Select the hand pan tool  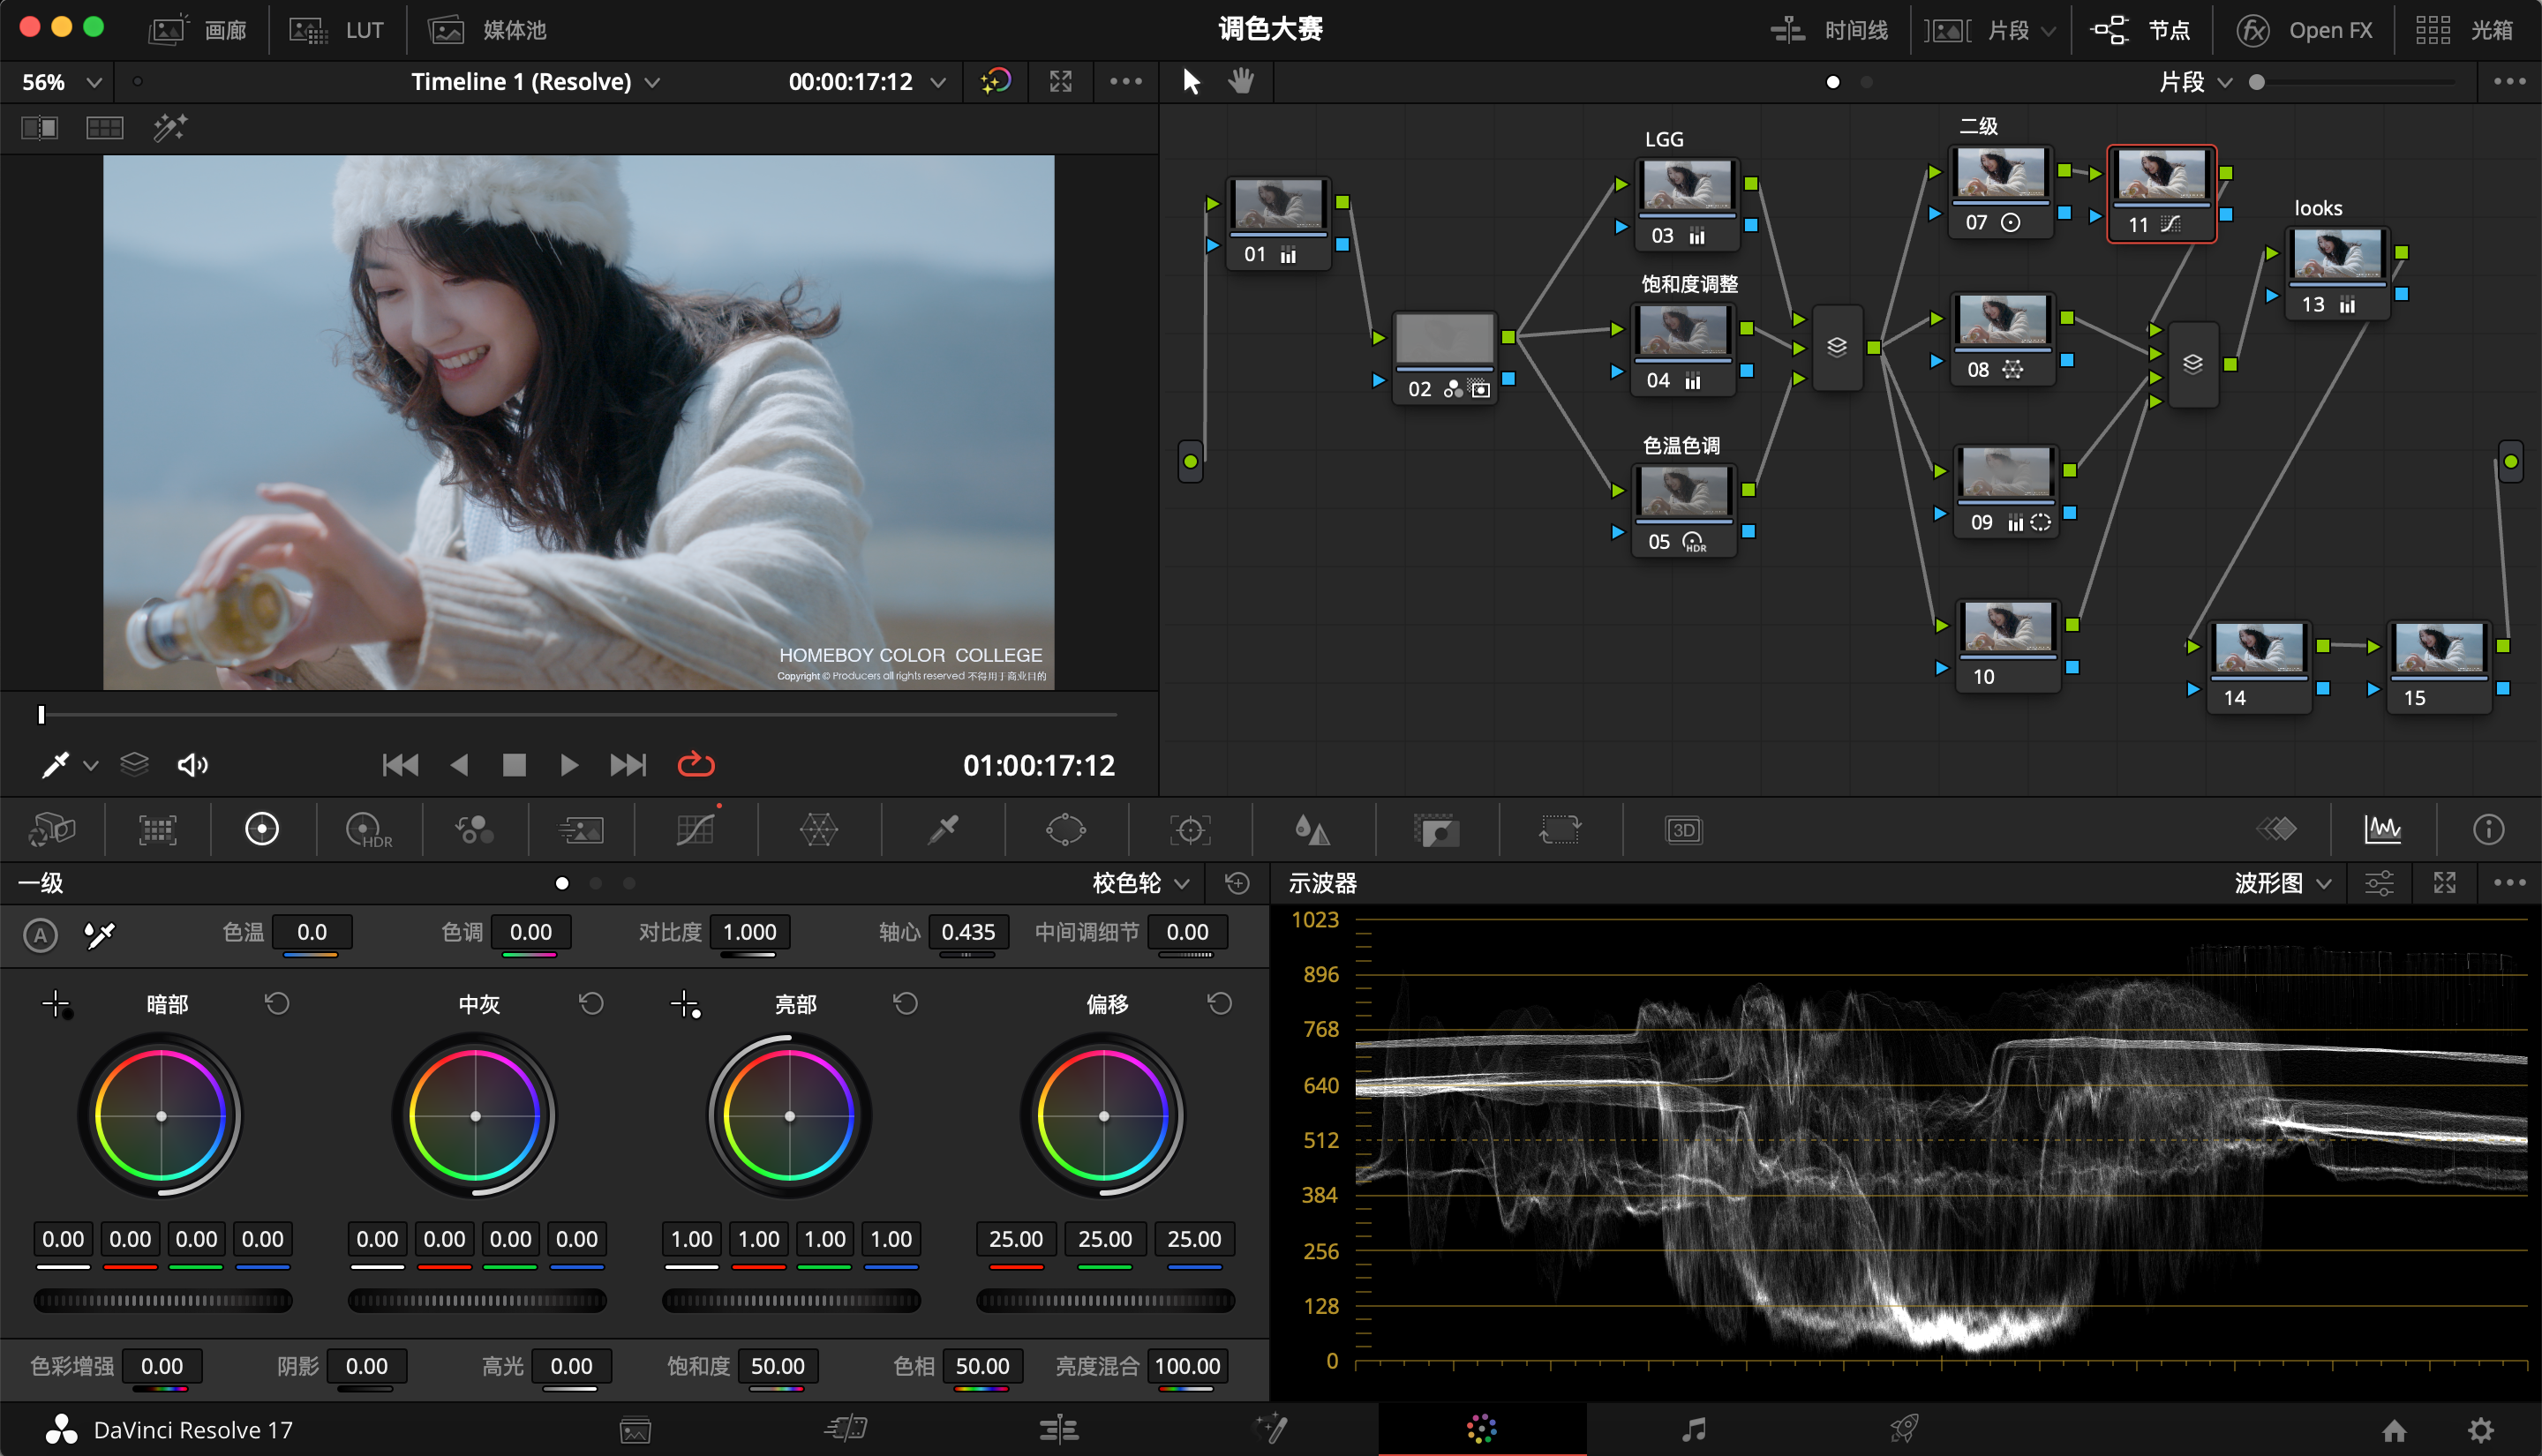[1241, 81]
